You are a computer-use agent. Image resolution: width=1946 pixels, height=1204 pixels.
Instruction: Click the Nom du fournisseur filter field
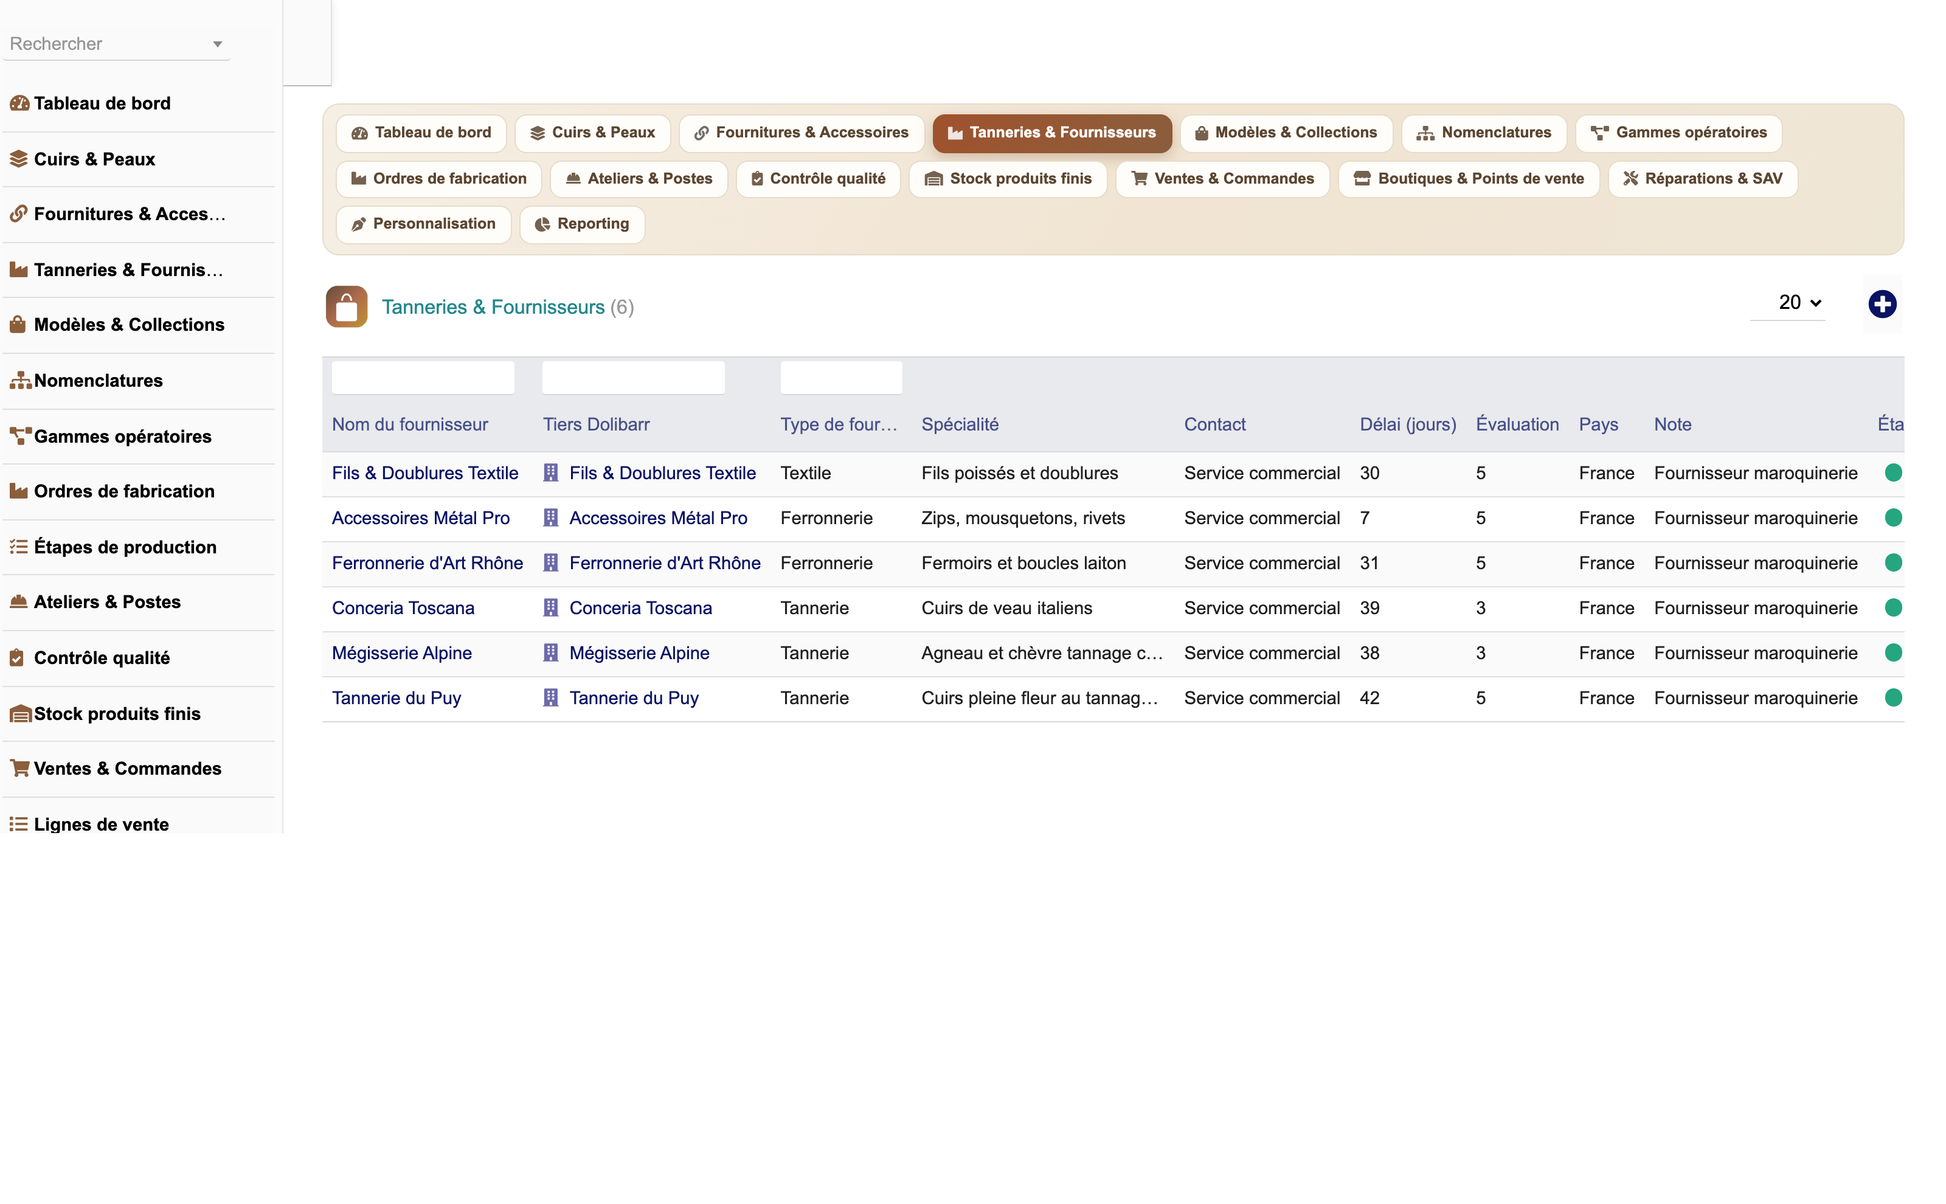coord(423,378)
